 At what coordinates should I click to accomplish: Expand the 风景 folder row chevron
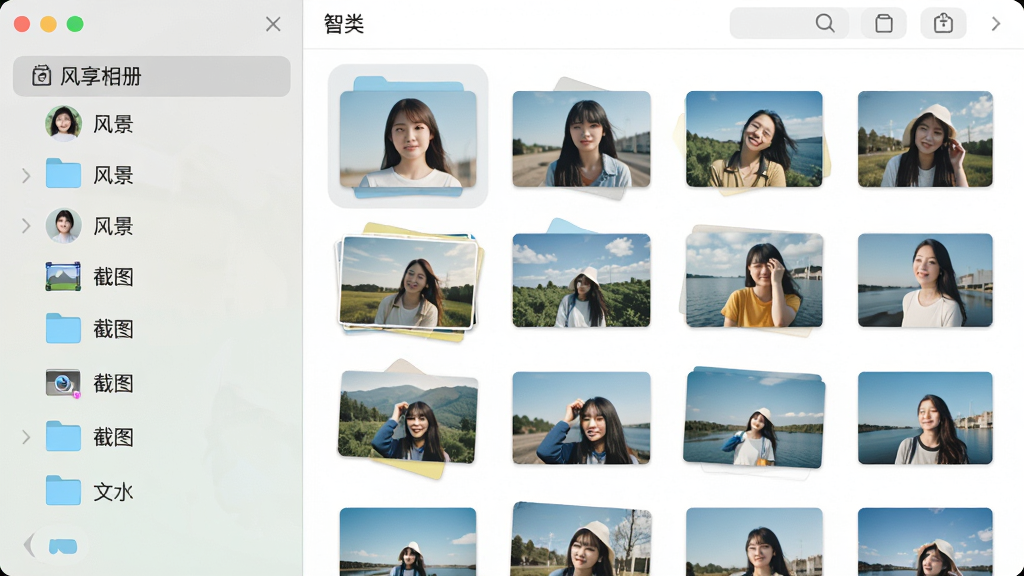[25, 175]
